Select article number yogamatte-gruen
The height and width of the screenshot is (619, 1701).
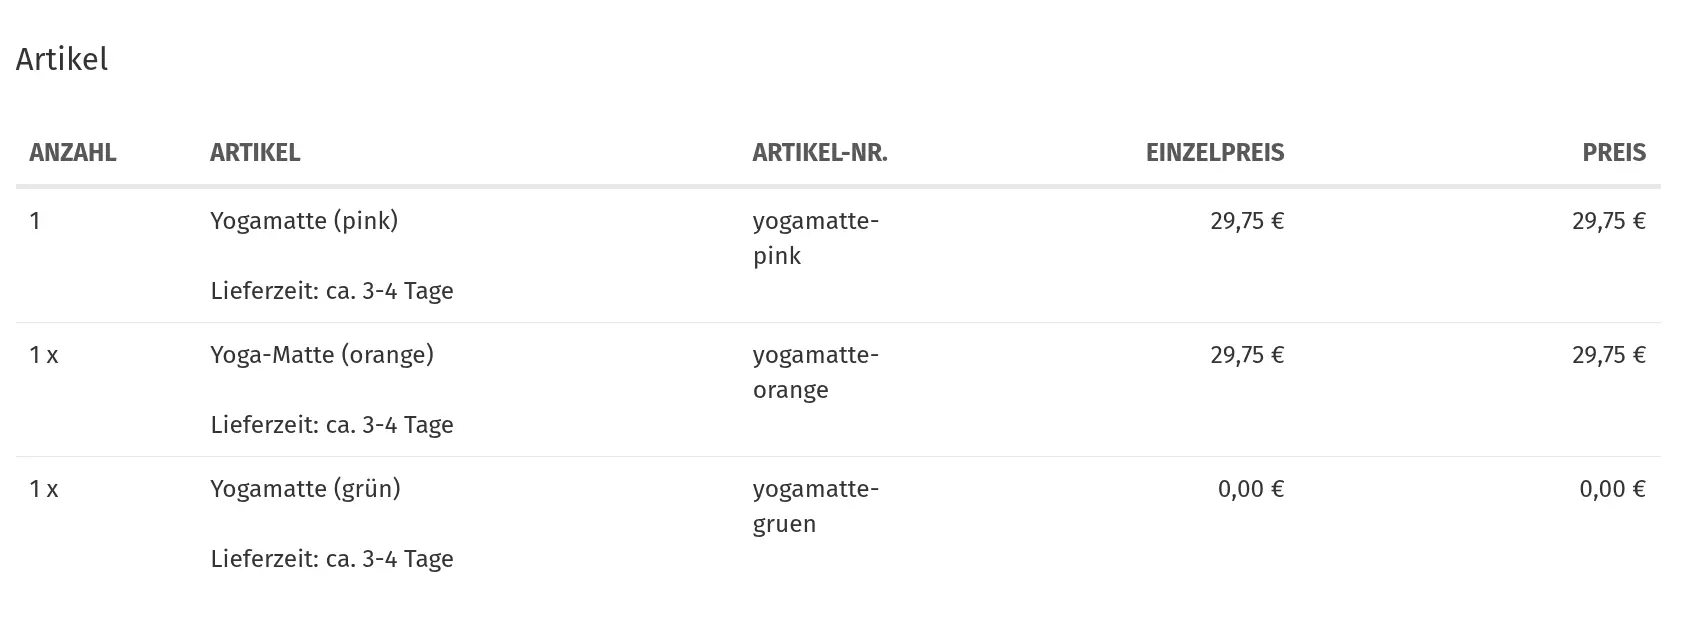click(816, 506)
